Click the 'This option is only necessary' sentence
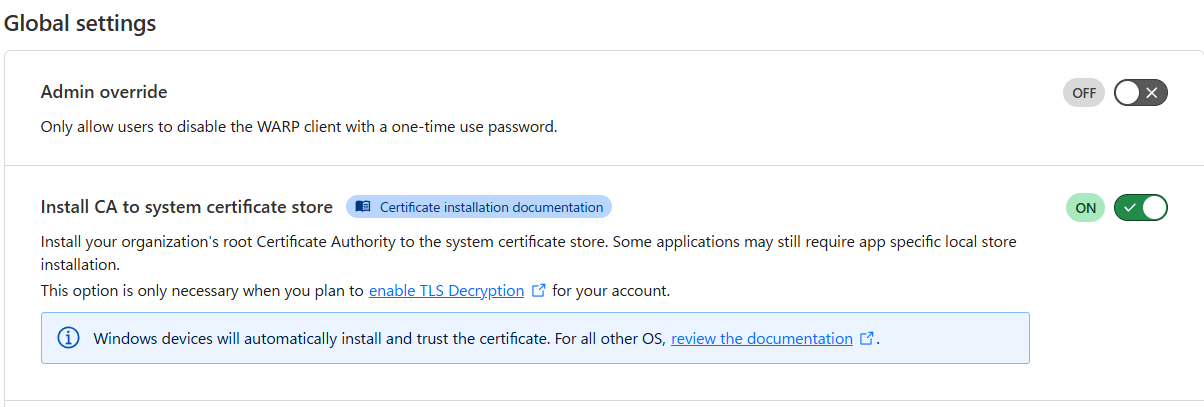 355,291
